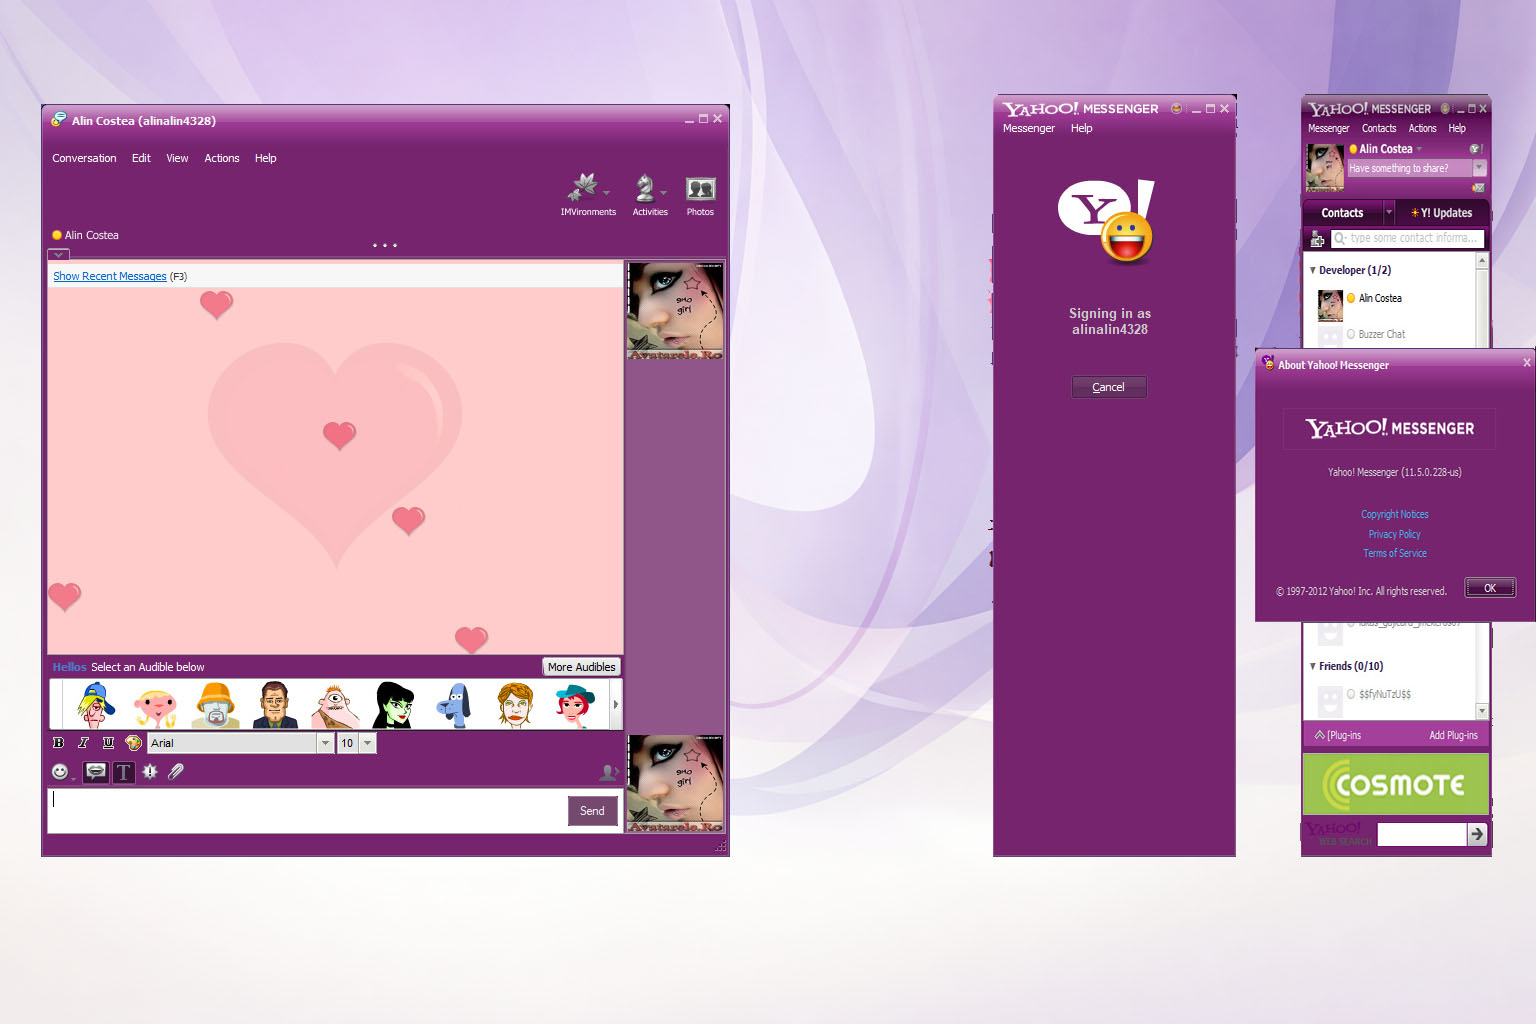Open Edit menu in chat window

[141, 158]
